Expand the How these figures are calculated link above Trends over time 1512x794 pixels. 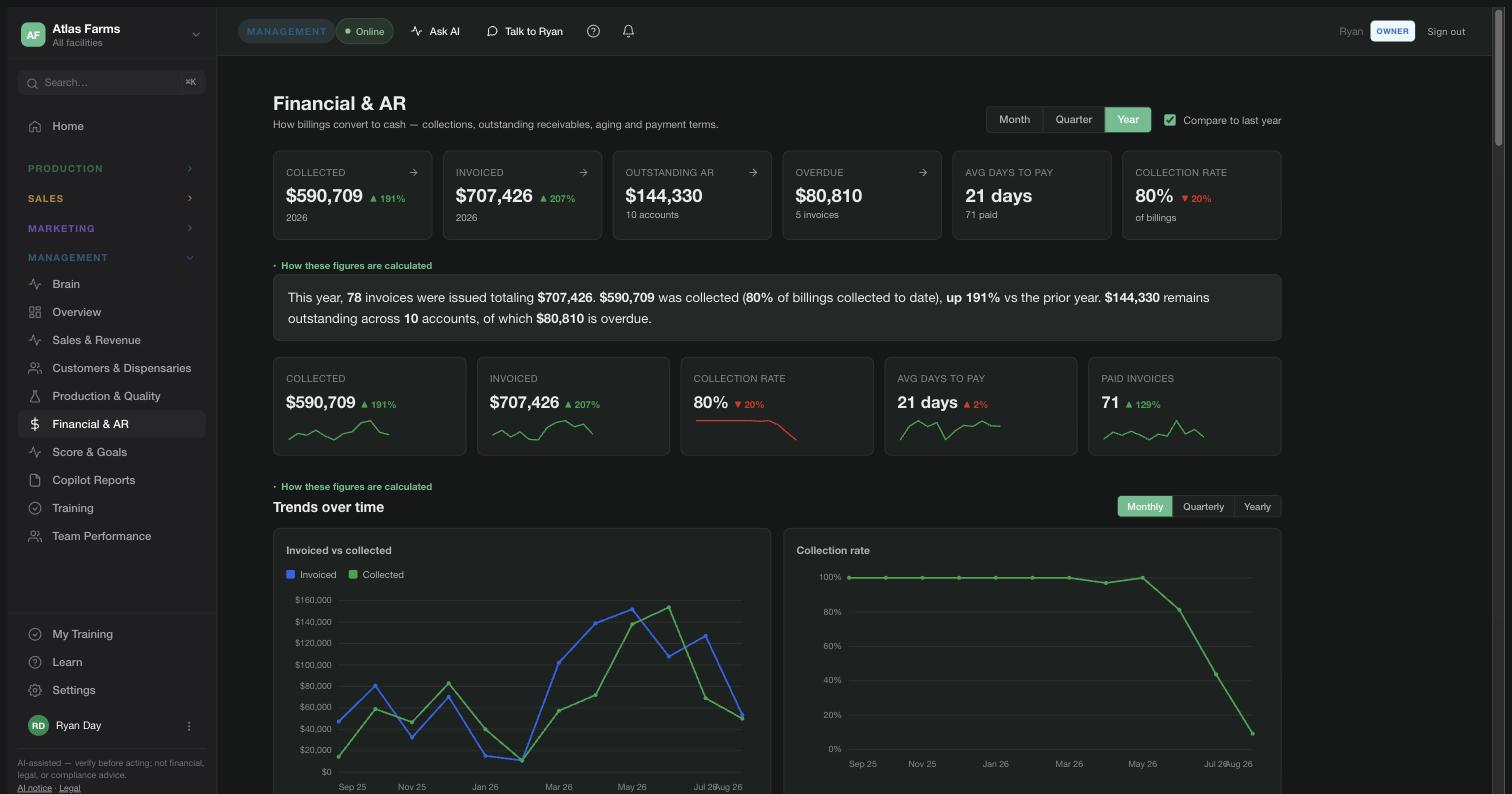click(352, 487)
